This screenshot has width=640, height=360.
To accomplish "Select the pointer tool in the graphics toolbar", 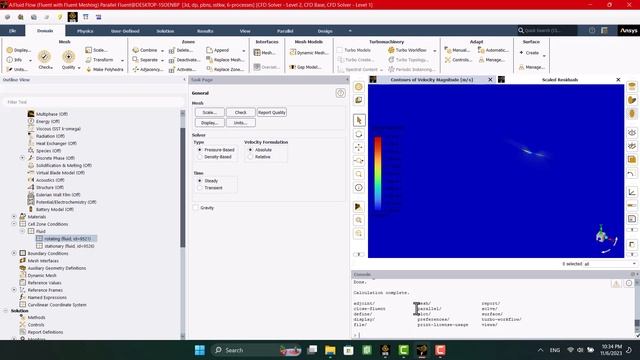I will pos(359,120).
